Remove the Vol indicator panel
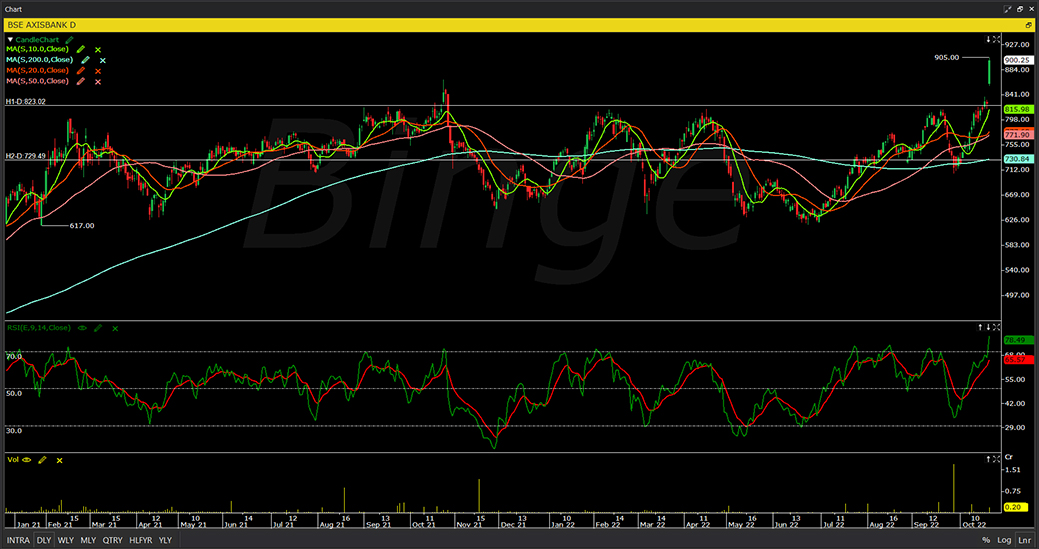The height and width of the screenshot is (549, 1039). (60, 460)
